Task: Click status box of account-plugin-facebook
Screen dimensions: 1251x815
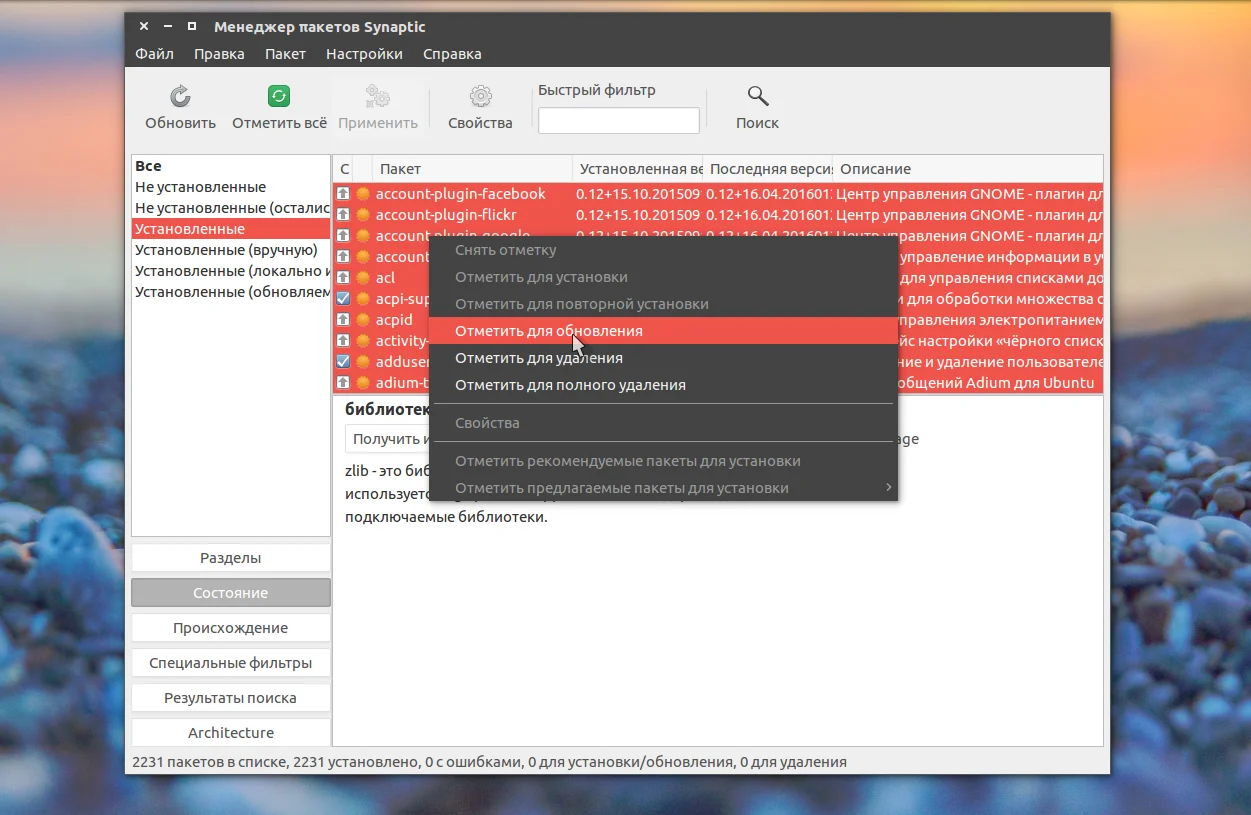Action: [x=343, y=193]
